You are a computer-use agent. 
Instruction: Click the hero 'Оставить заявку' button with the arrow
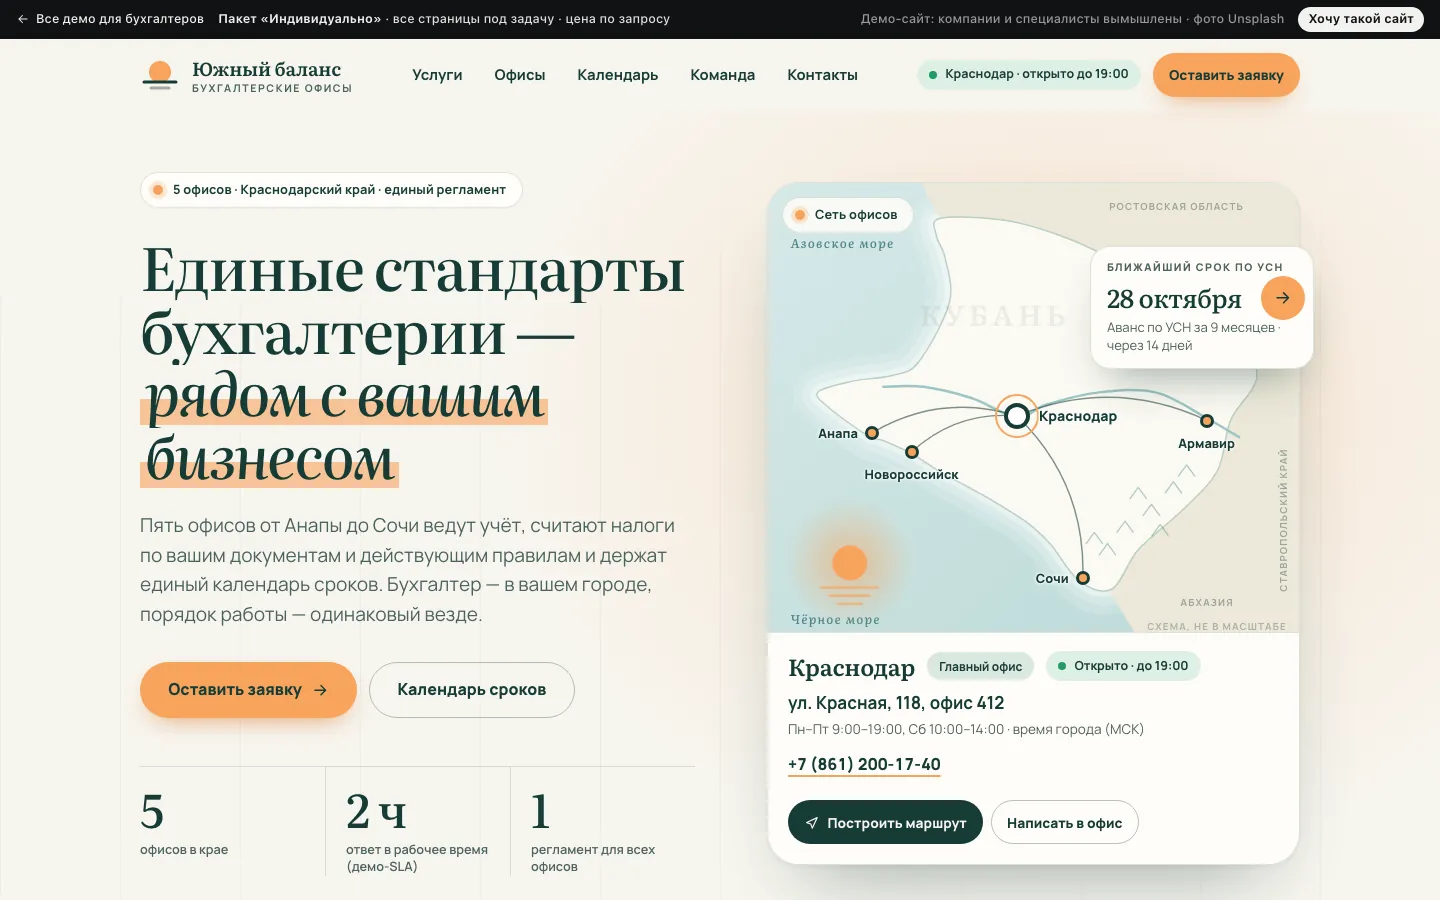(x=248, y=690)
